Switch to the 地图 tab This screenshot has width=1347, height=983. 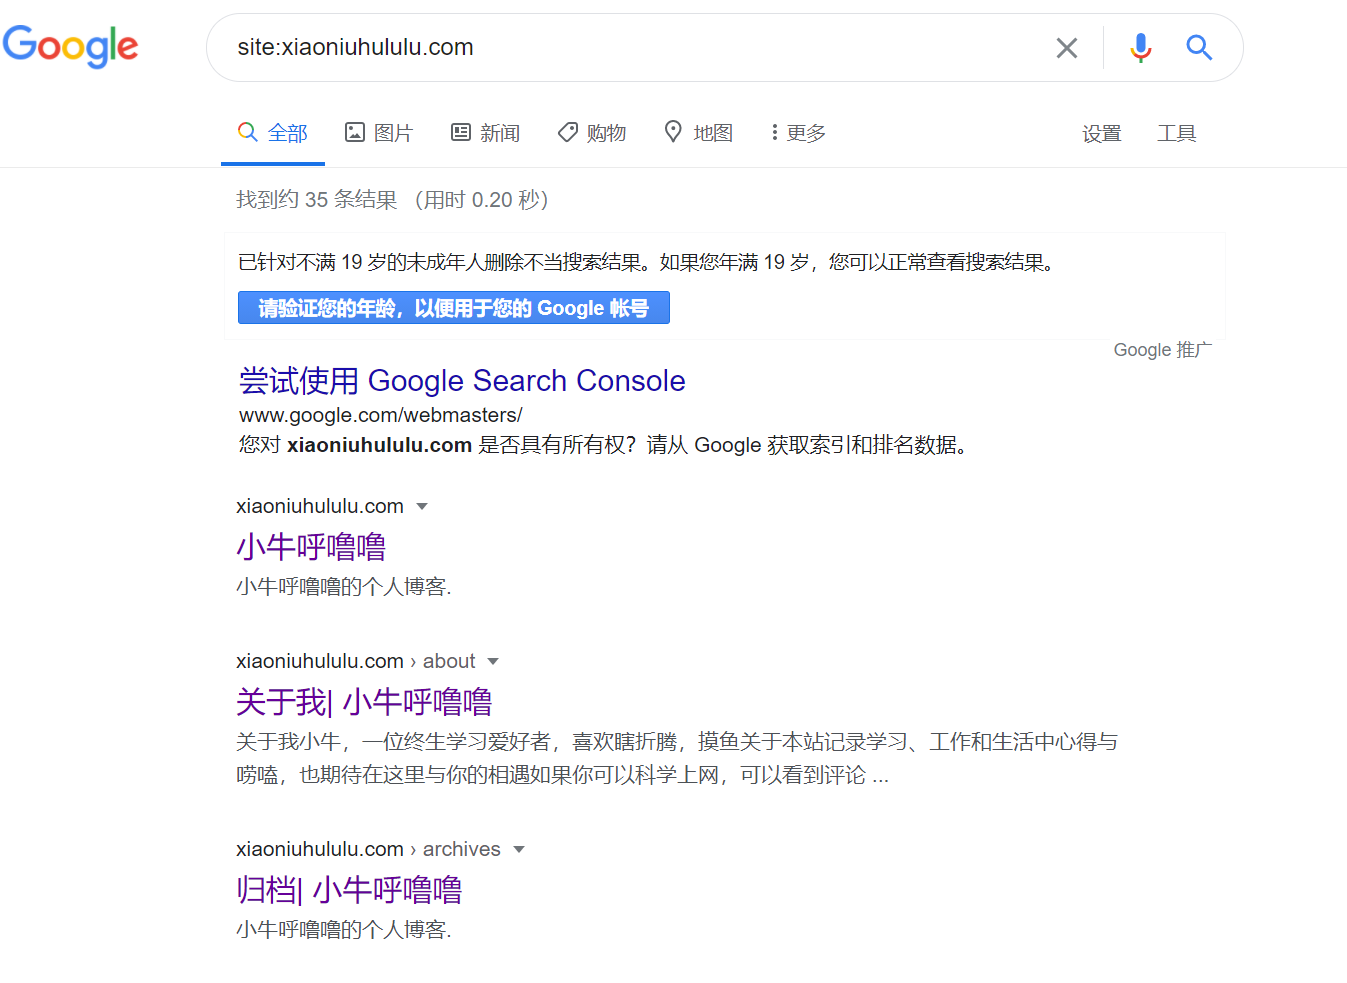click(x=699, y=133)
